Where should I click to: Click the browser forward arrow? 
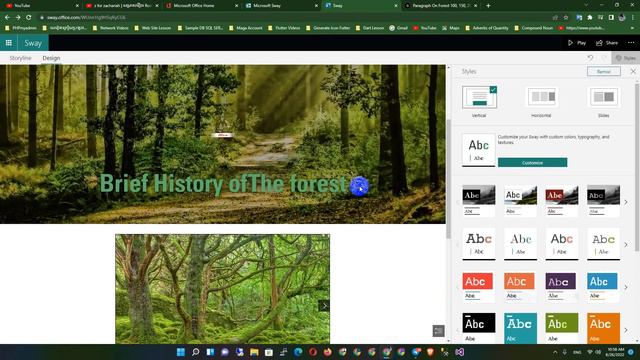(18, 18)
